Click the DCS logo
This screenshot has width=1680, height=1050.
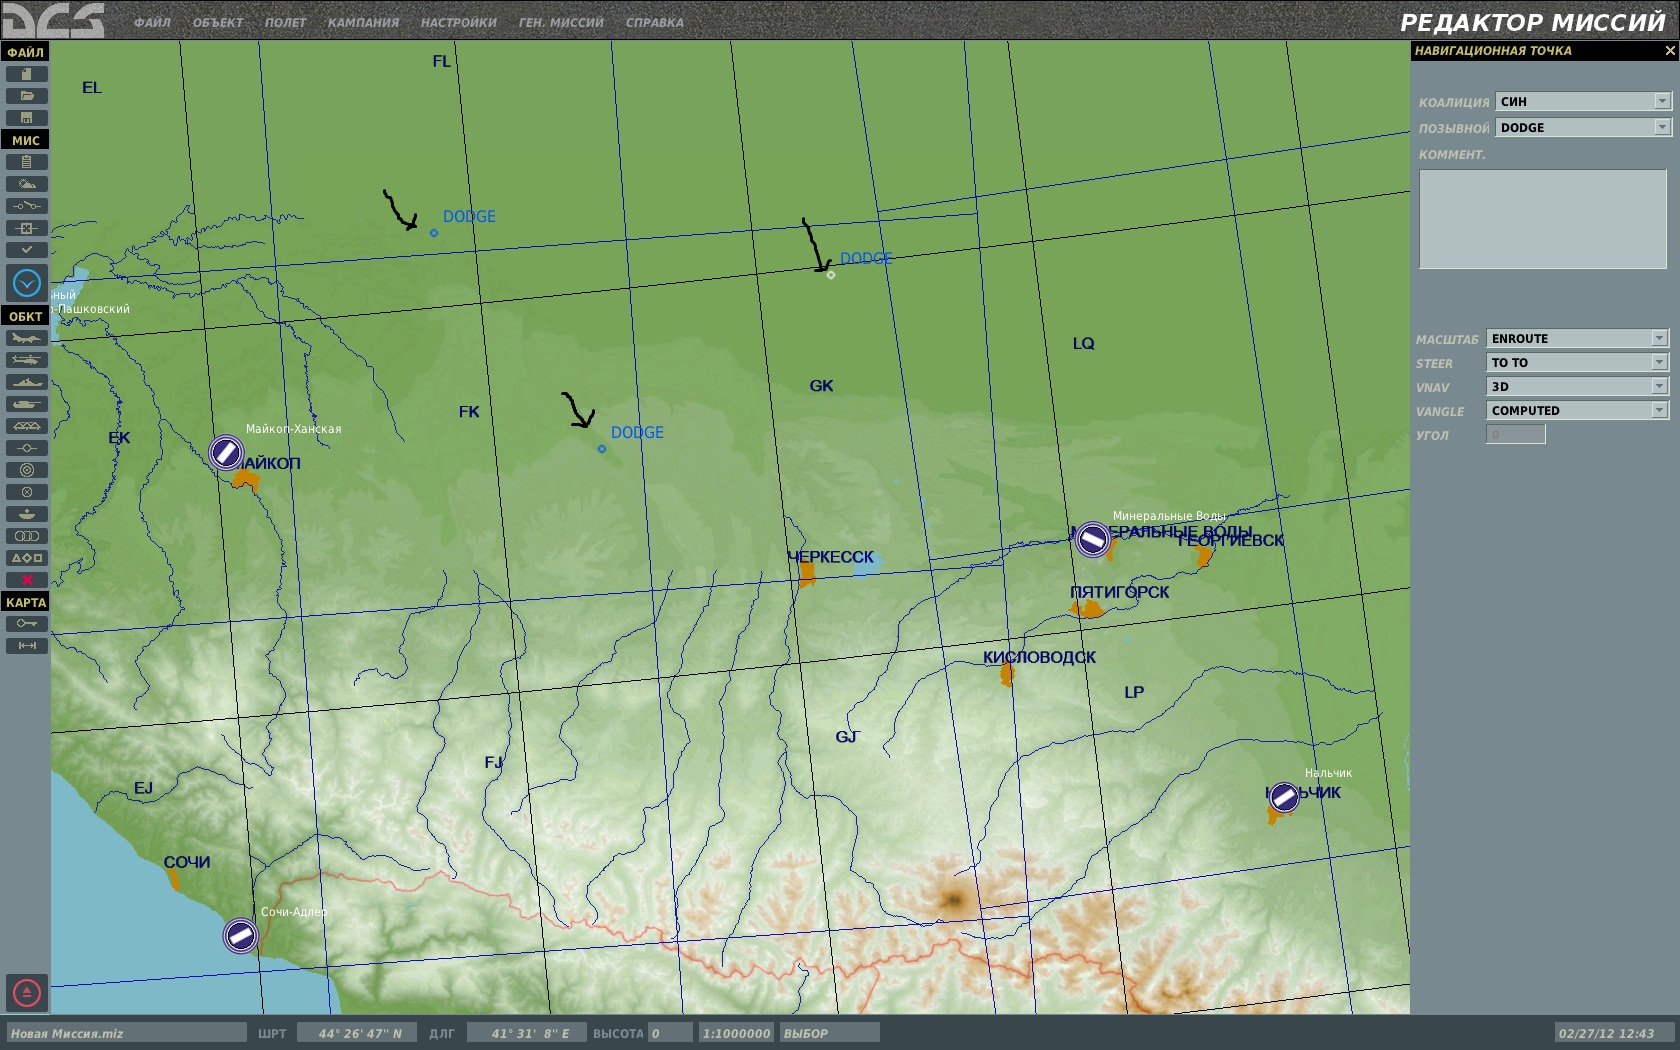(x=54, y=20)
